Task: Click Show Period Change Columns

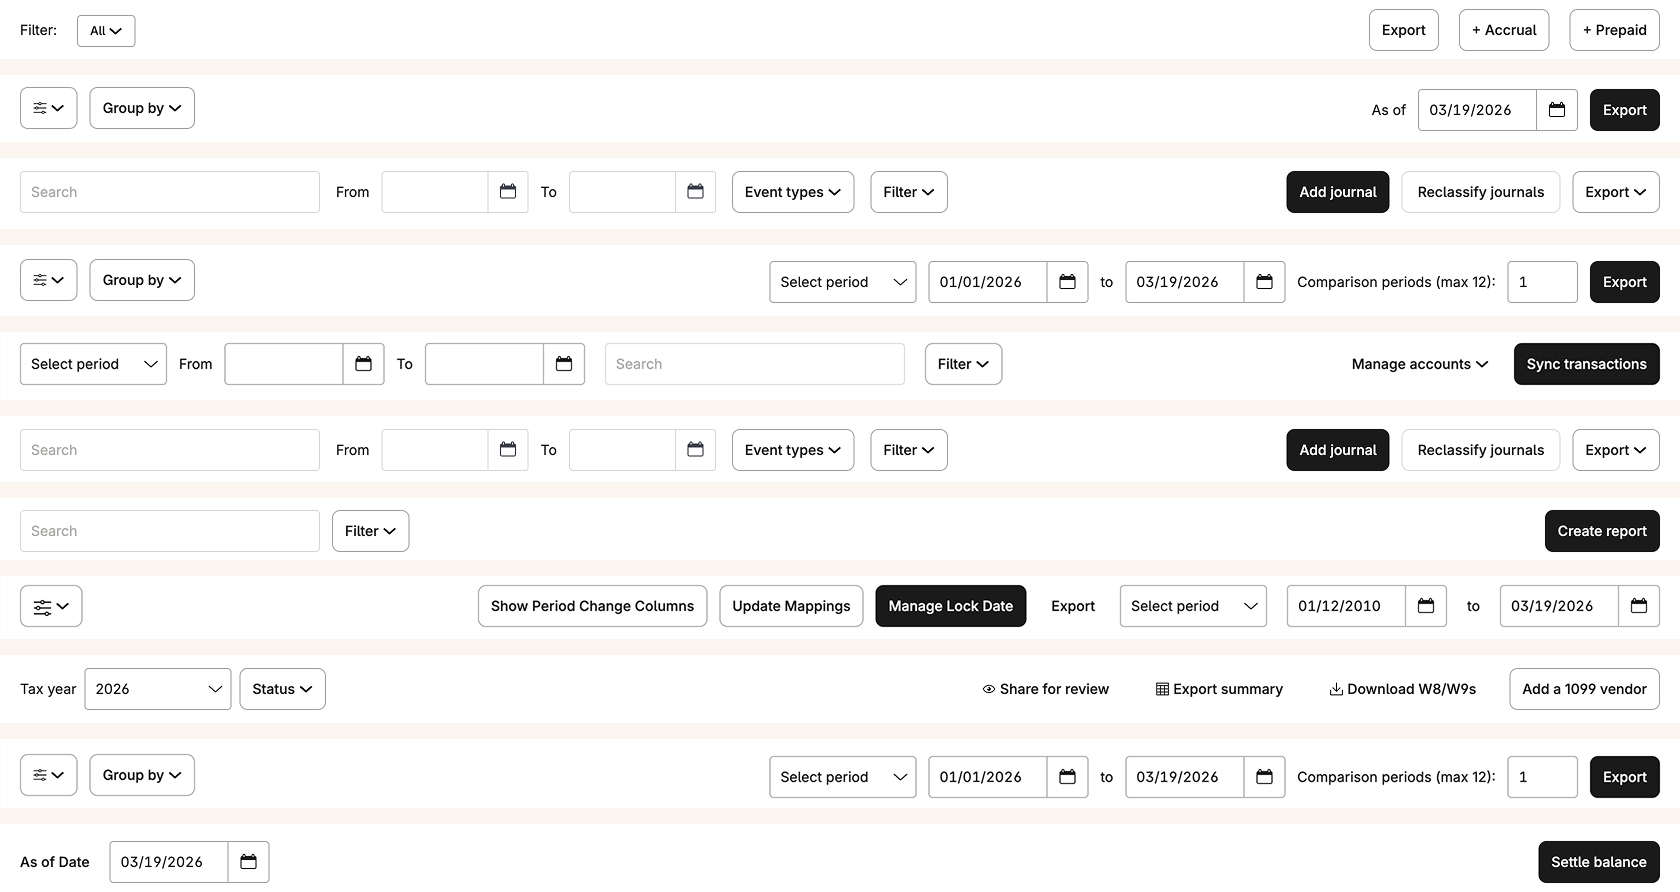Action: point(592,606)
